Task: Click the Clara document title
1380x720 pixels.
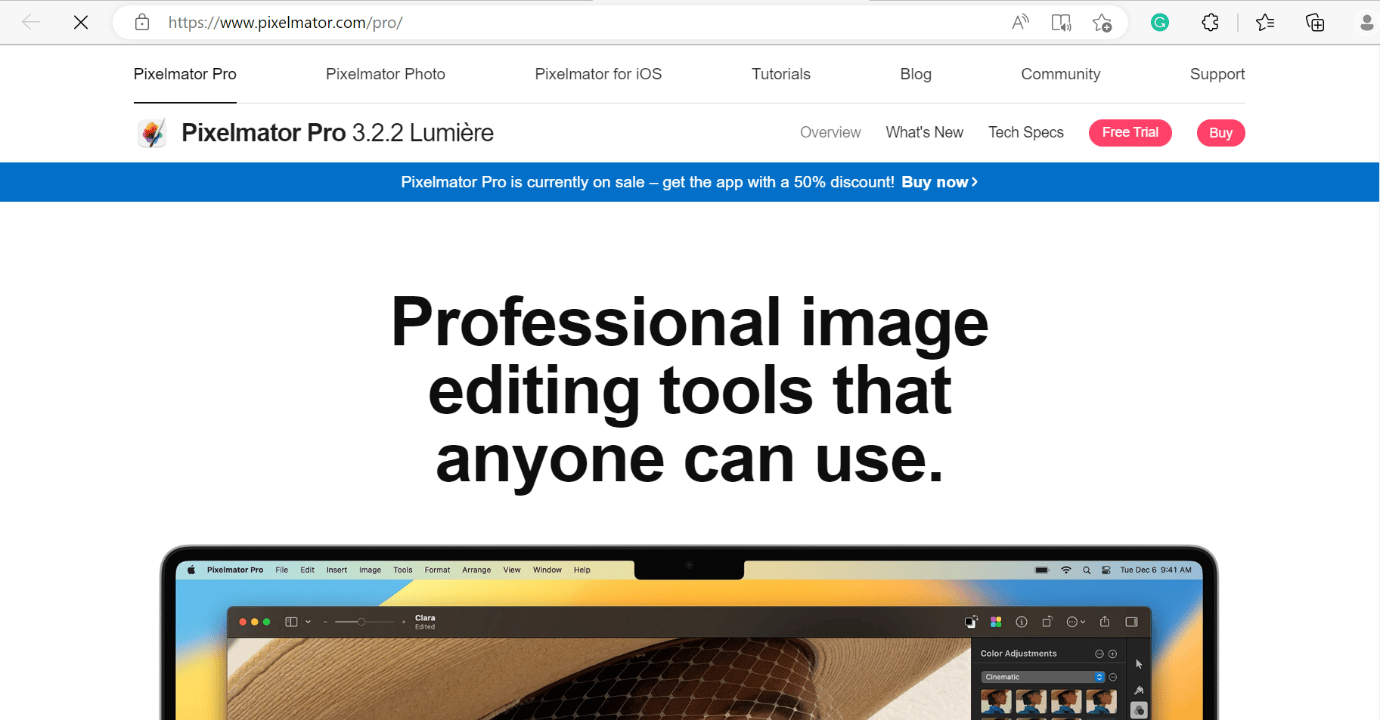Action: pos(425,618)
